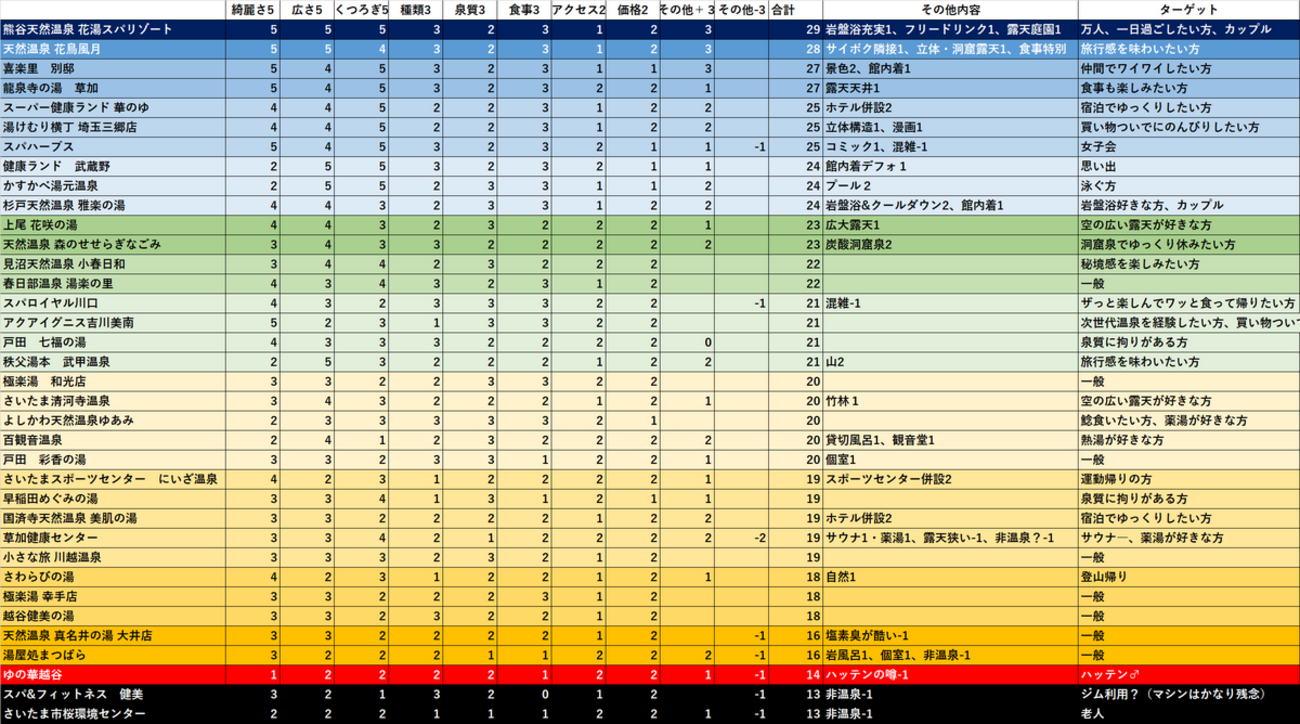
Task: Click the プール2 cell
Action: [950, 186]
